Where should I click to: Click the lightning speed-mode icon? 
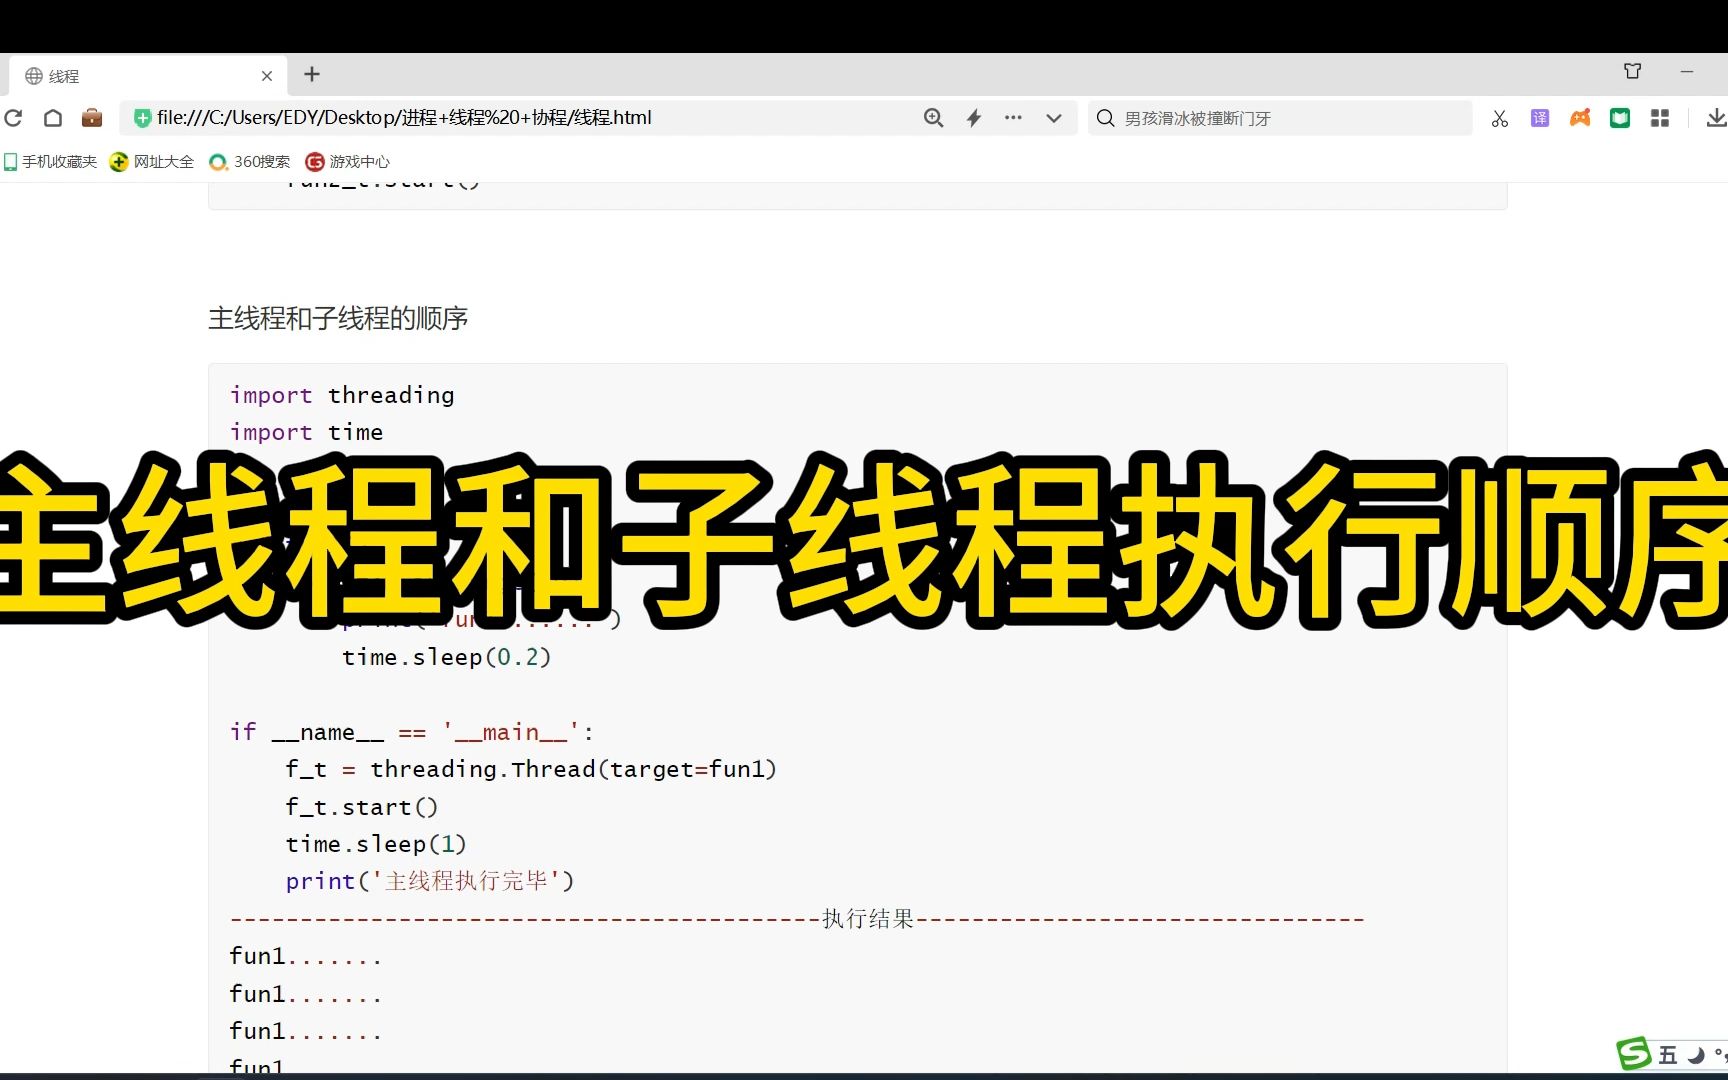click(x=973, y=118)
